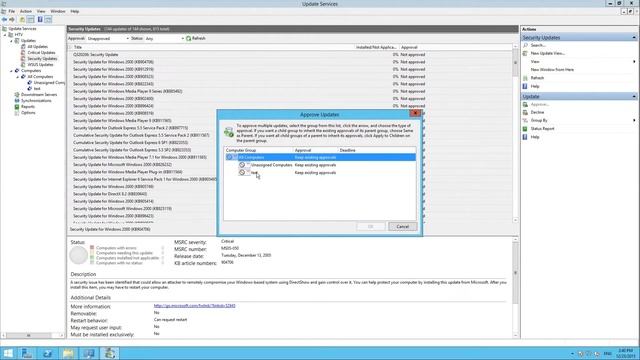Viewport: 640px width, 360px height.
Task: Click Search in Actions pane
Action: point(538,45)
